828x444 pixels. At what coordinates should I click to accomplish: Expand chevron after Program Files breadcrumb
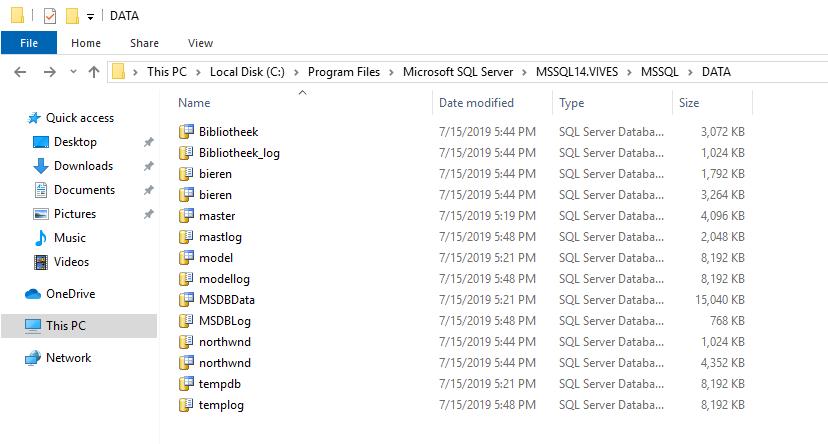391,72
